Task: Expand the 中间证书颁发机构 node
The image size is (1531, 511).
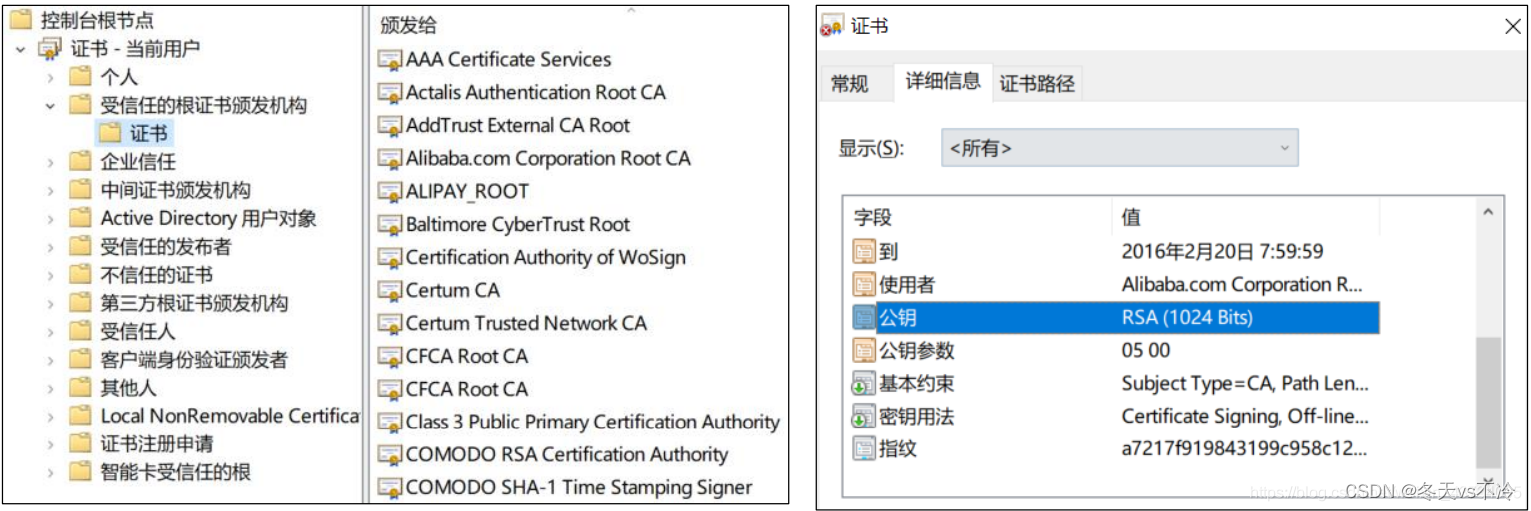Action: (x=51, y=190)
